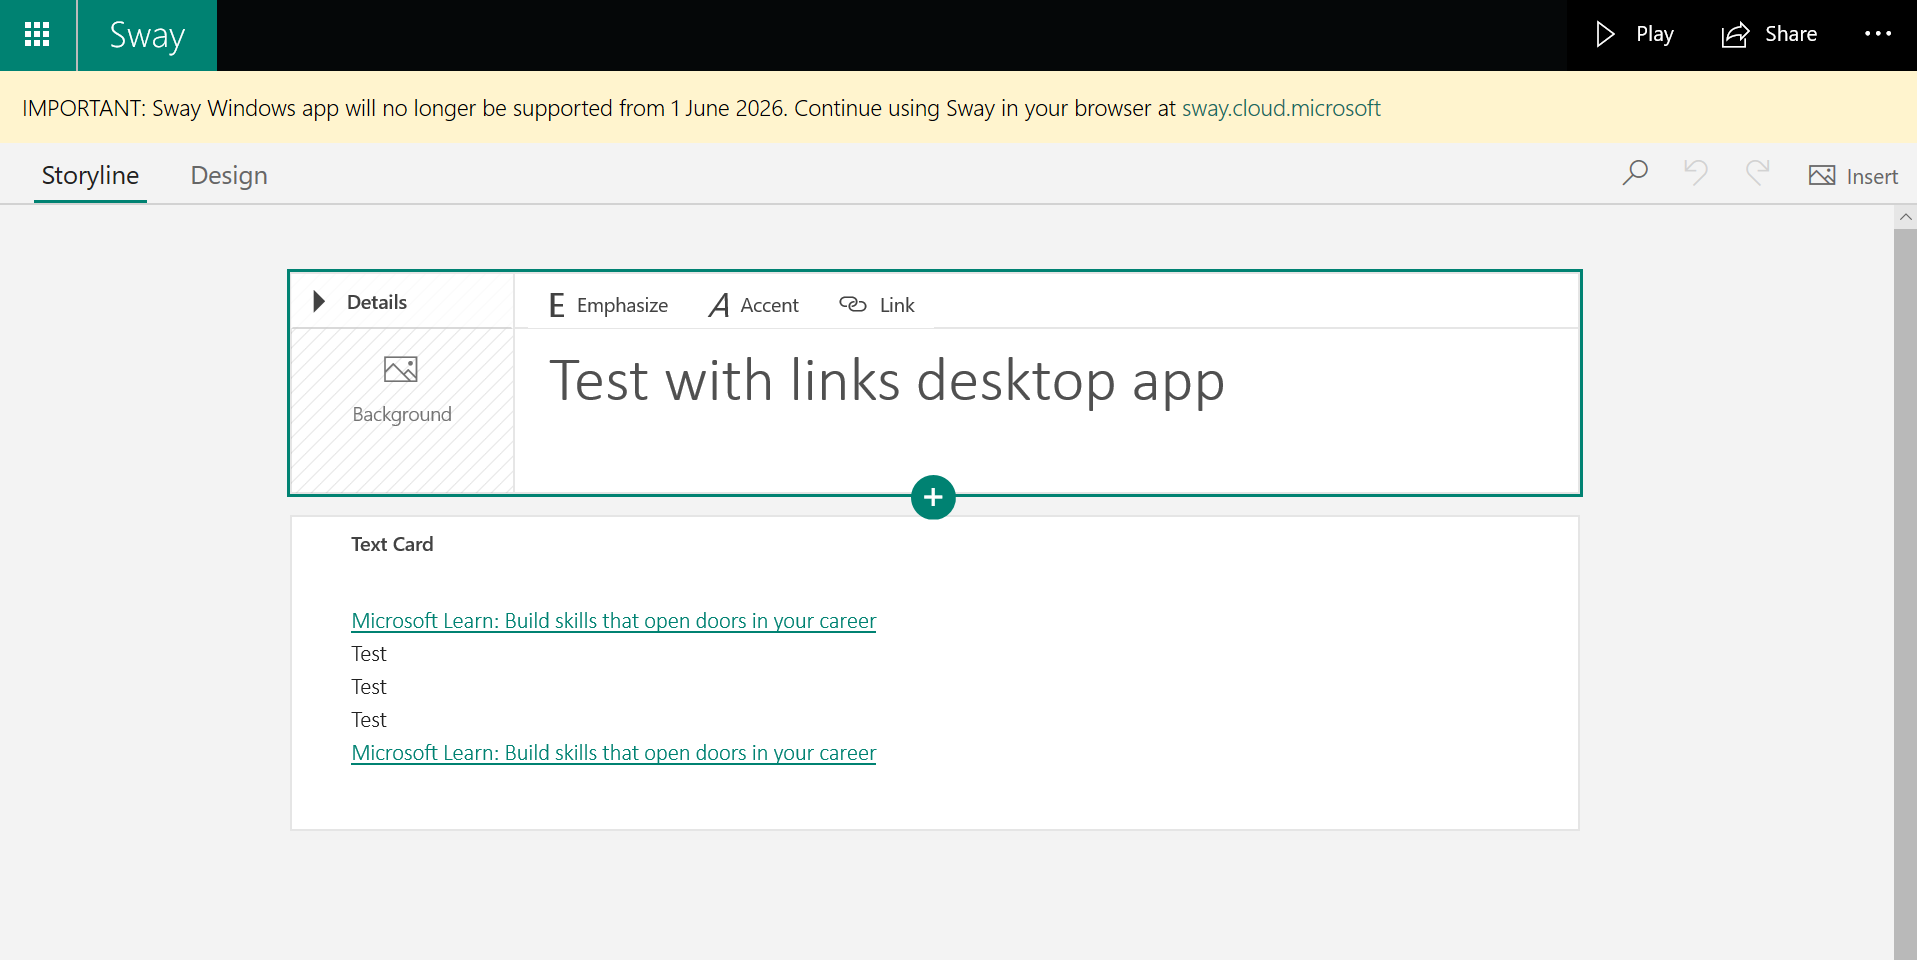Open the Share options
The image size is (1917, 960).
click(1769, 35)
